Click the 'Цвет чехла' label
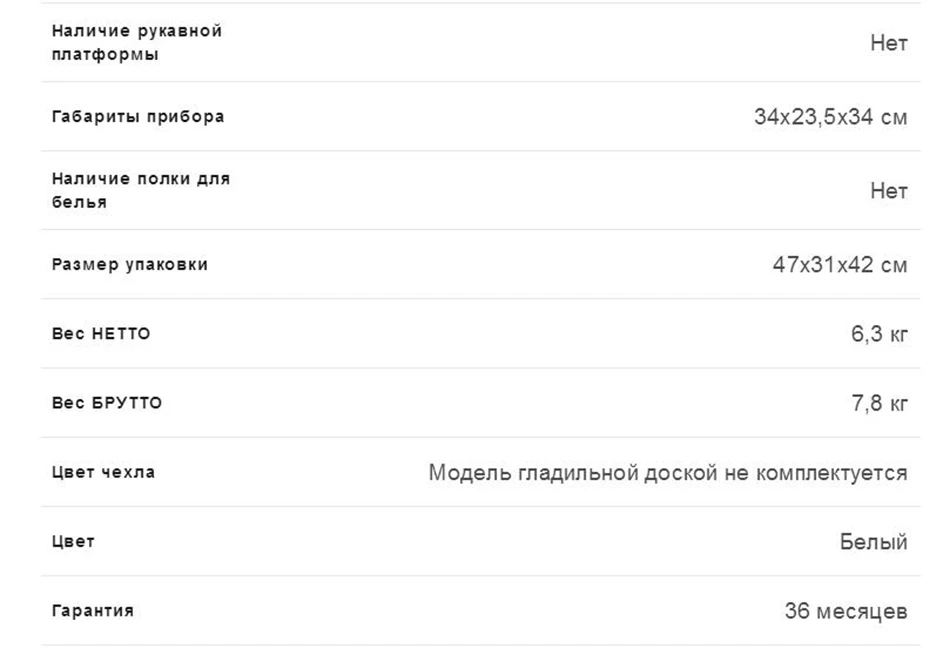Viewport: 950px width, 655px height. [x=104, y=472]
